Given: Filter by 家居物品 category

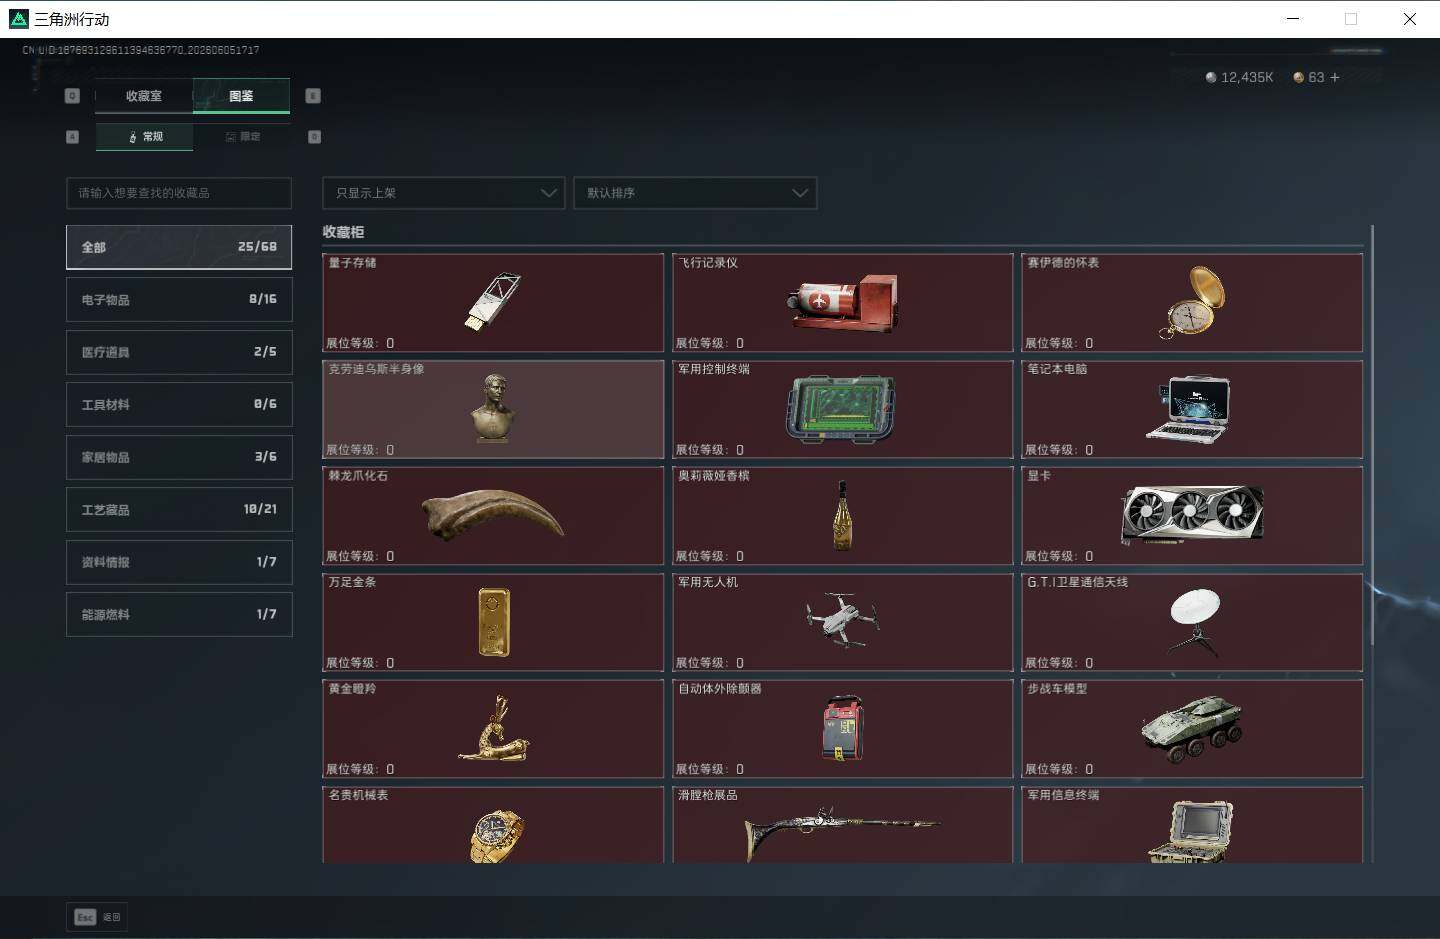Looking at the screenshot, I should [179, 457].
